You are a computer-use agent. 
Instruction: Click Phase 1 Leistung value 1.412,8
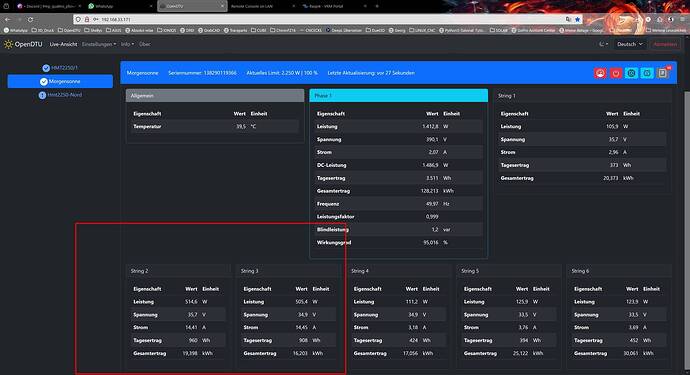pyautogui.click(x=430, y=126)
